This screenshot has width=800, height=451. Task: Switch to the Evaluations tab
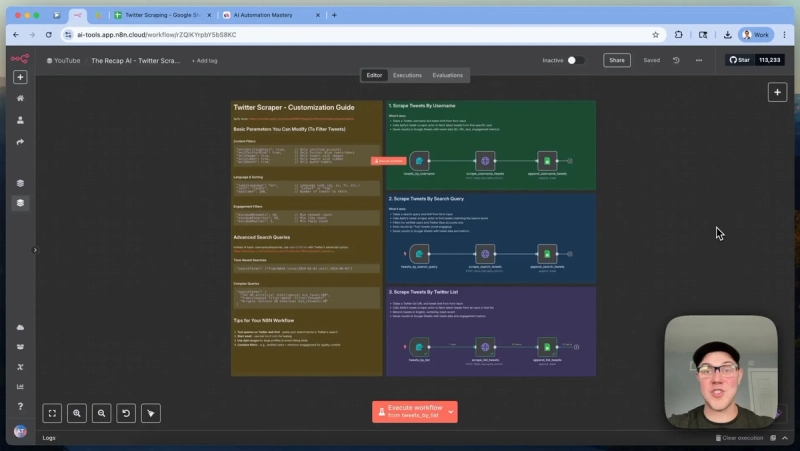(447, 75)
